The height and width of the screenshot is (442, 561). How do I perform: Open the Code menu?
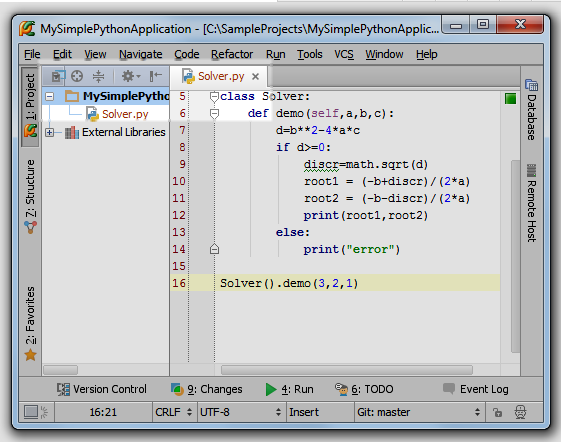pyautogui.click(x=187, y=54)
